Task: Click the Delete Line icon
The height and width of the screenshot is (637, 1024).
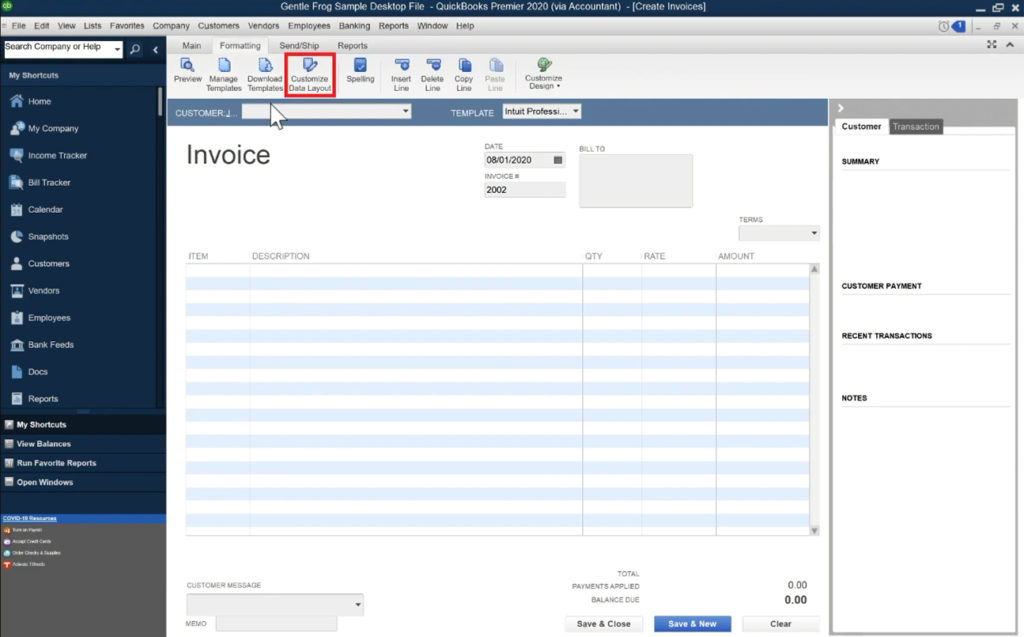Action: (432, 70)
